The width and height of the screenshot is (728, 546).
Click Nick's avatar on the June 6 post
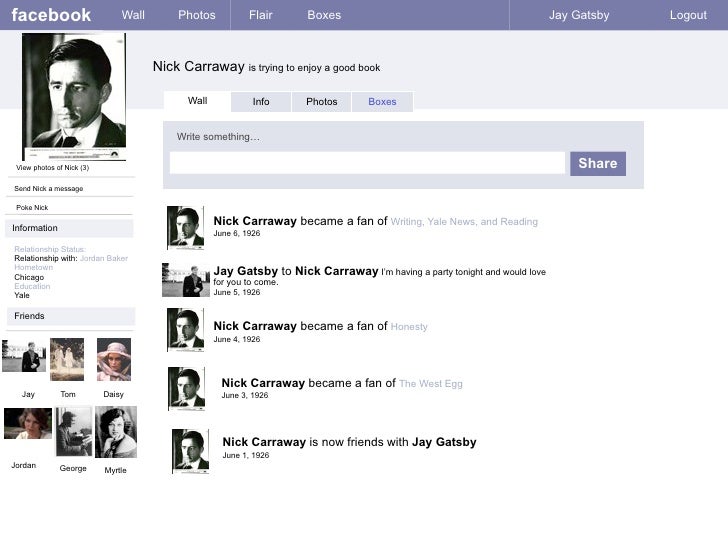pyautogui.click(x=186, y=228)
